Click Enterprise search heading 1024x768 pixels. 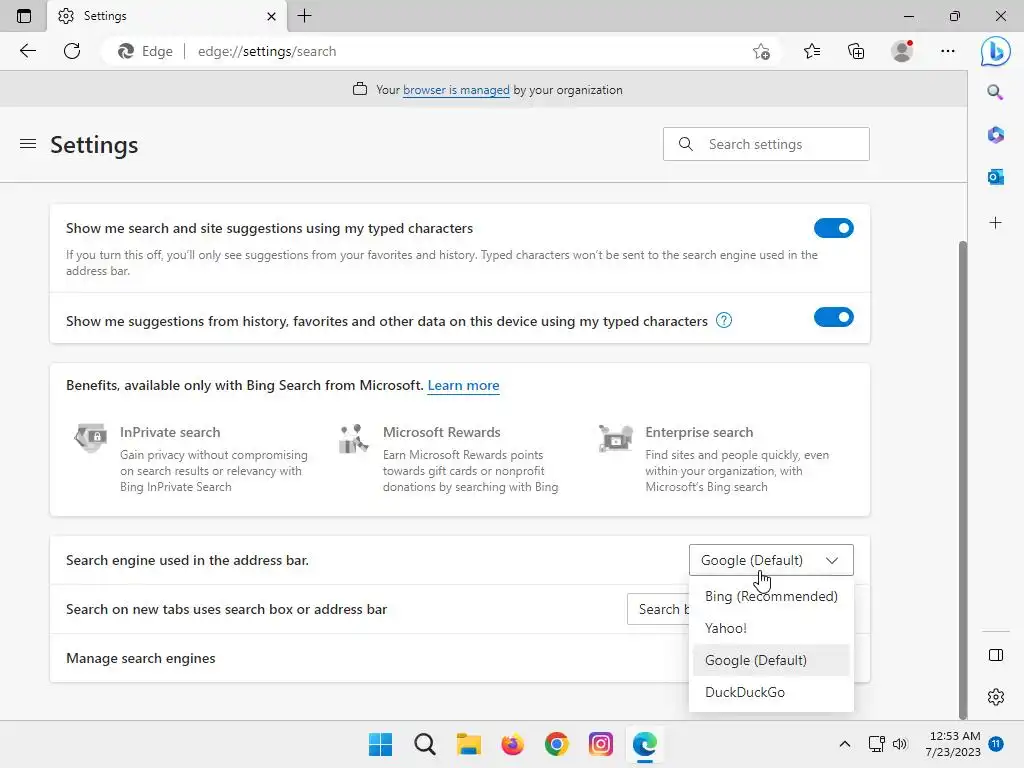[x=699, y=432]
